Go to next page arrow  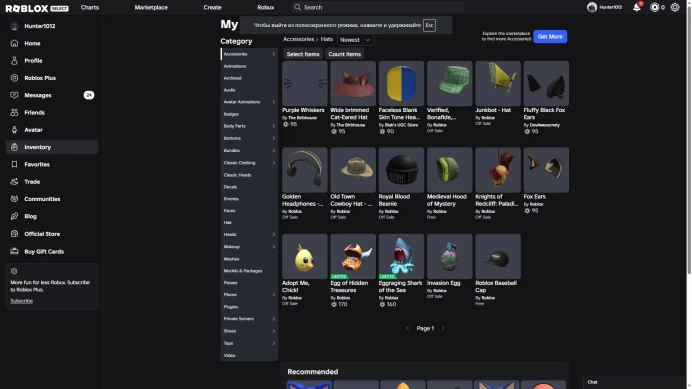pyautogui.click(x=443, y=329)
